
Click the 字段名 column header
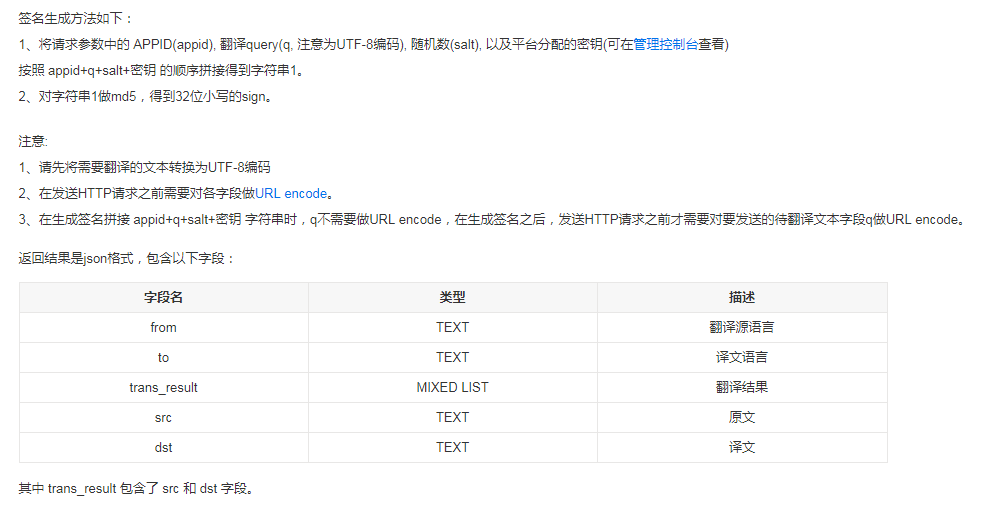point(164,297)
